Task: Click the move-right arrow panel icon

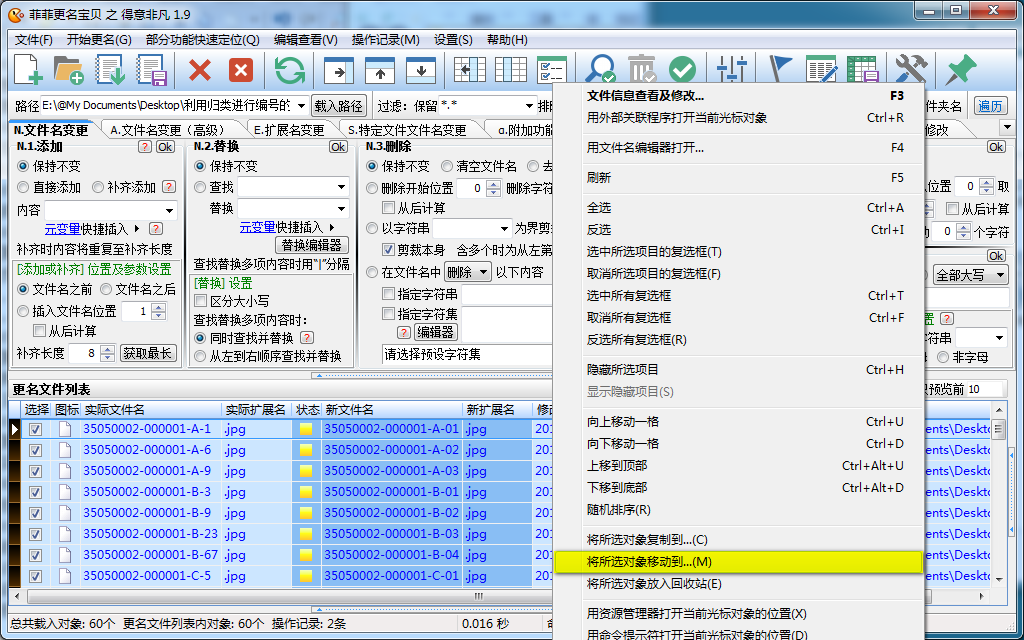Action: tap(339, 70)
